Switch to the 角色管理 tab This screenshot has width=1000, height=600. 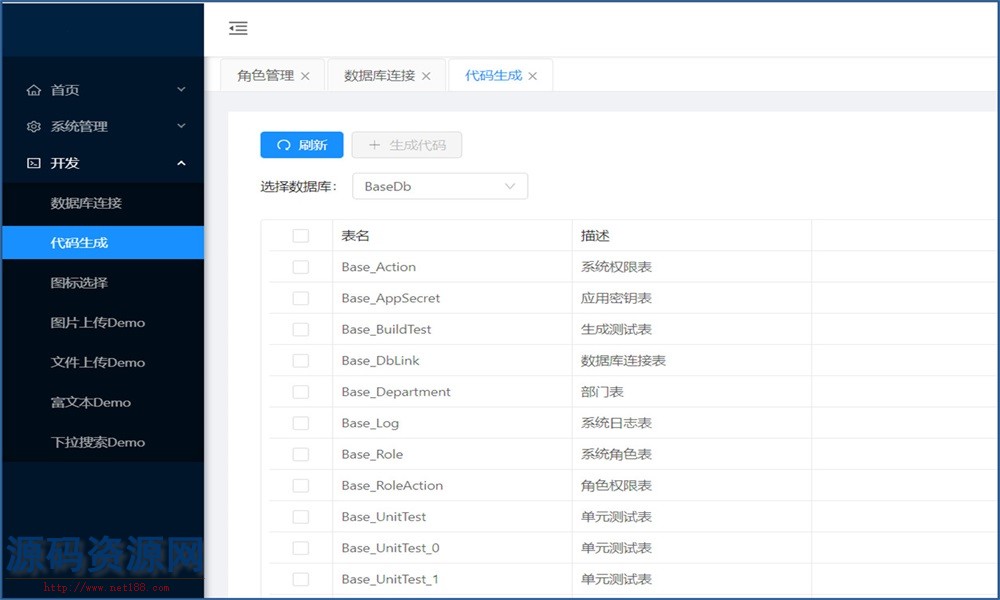[x=265, y=76]
